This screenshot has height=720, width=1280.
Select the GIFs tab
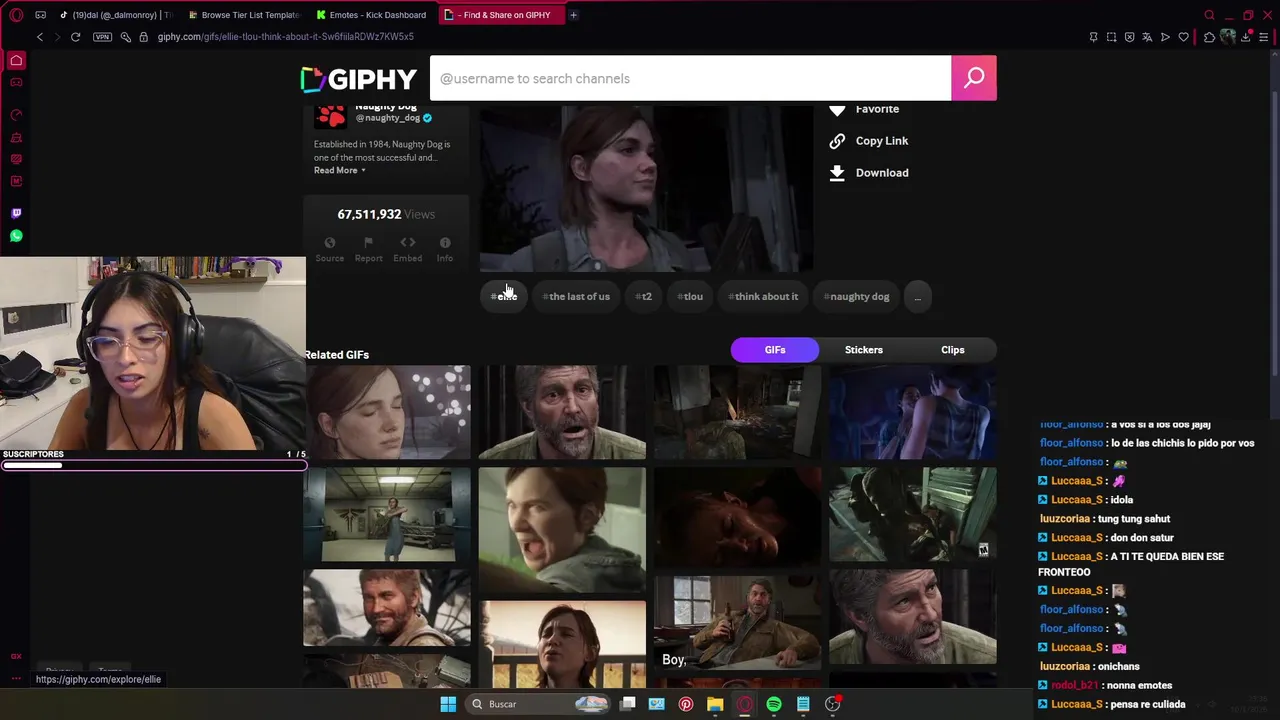tap(775, 350)
